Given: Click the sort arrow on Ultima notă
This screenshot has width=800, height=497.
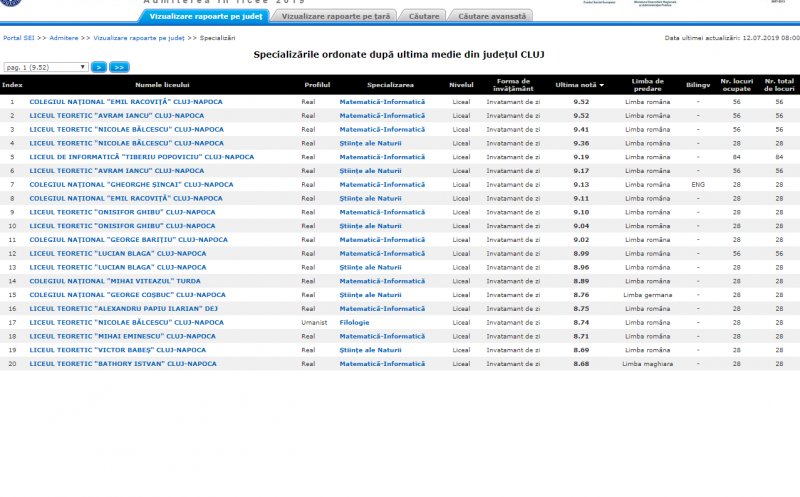Looking at the screenshot, I should pyautogui.click(x=601, y=85).
